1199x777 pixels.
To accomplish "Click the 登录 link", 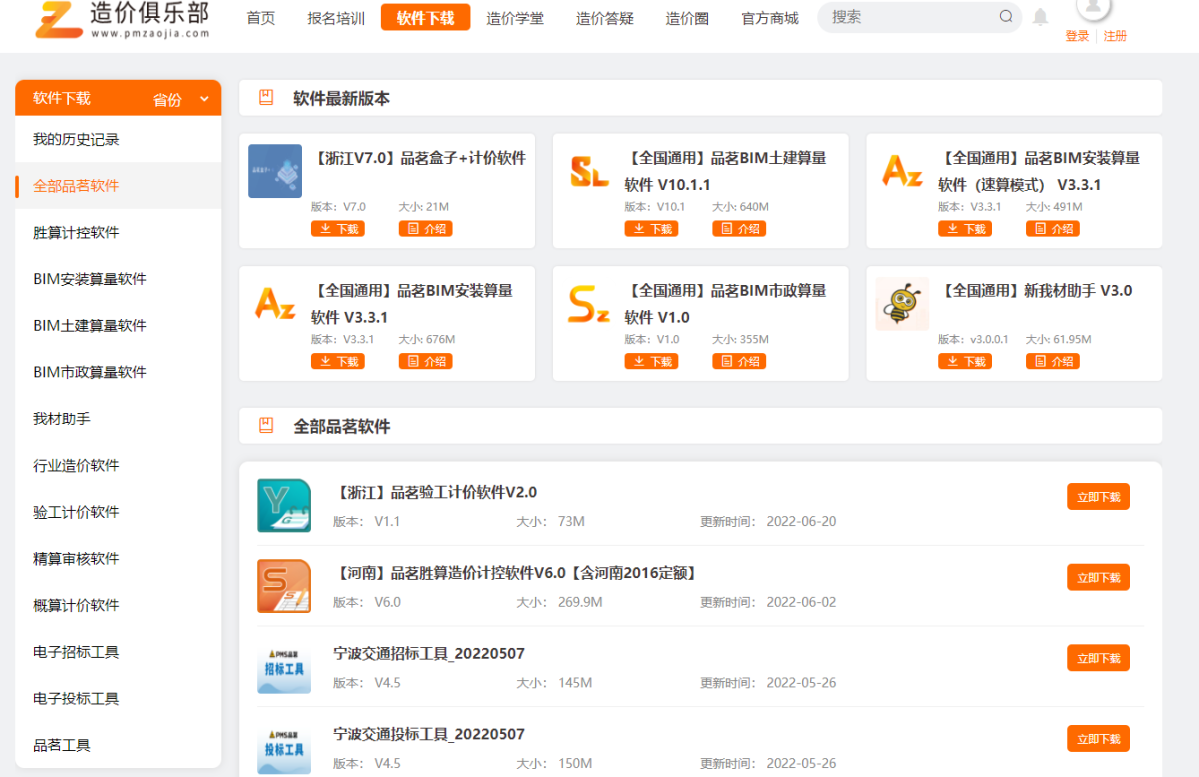I will pos(1077,36).
